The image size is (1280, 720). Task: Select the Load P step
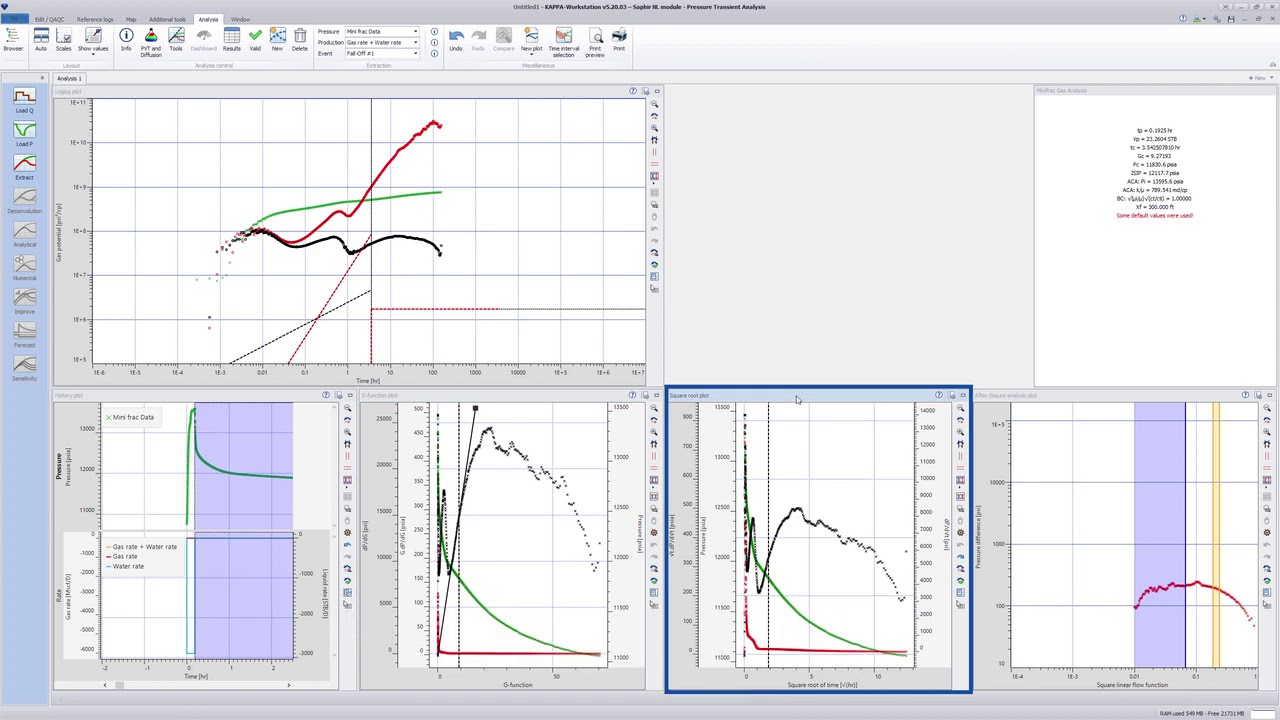pyautogui.click(x=24, y=133)
